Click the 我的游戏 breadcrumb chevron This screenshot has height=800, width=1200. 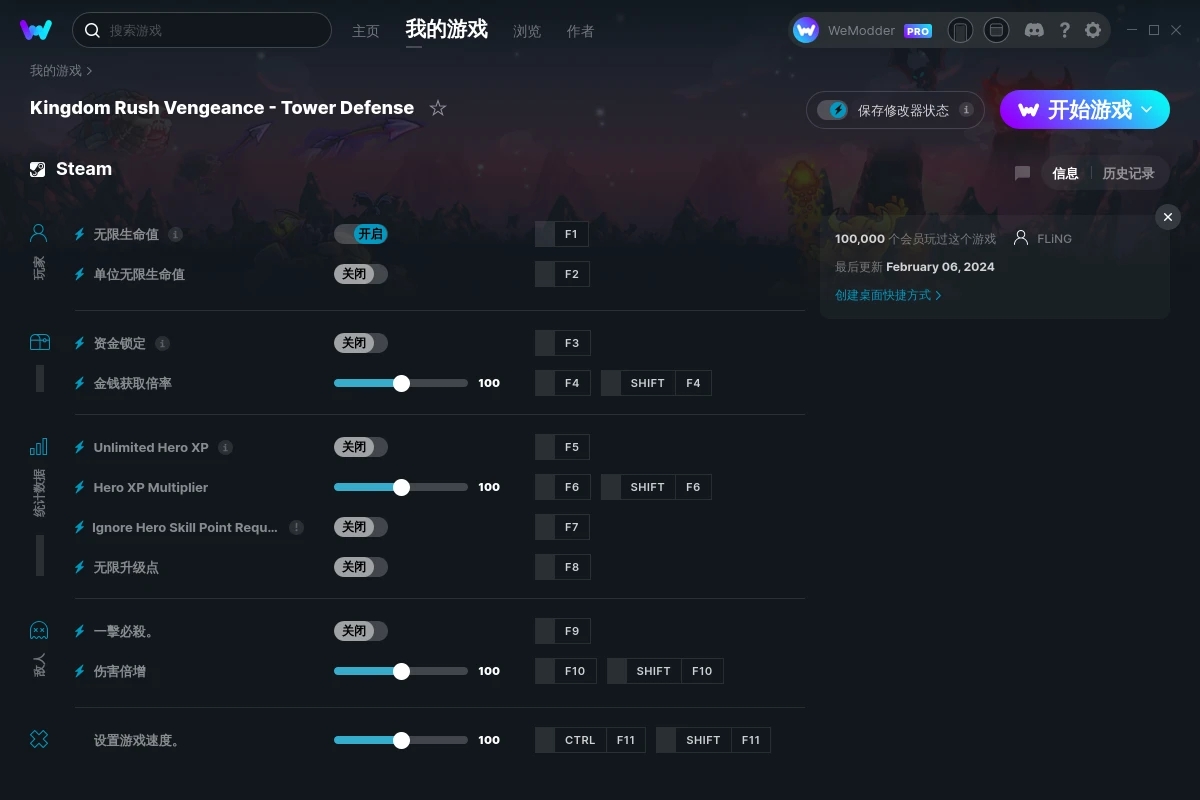(89, 71)
